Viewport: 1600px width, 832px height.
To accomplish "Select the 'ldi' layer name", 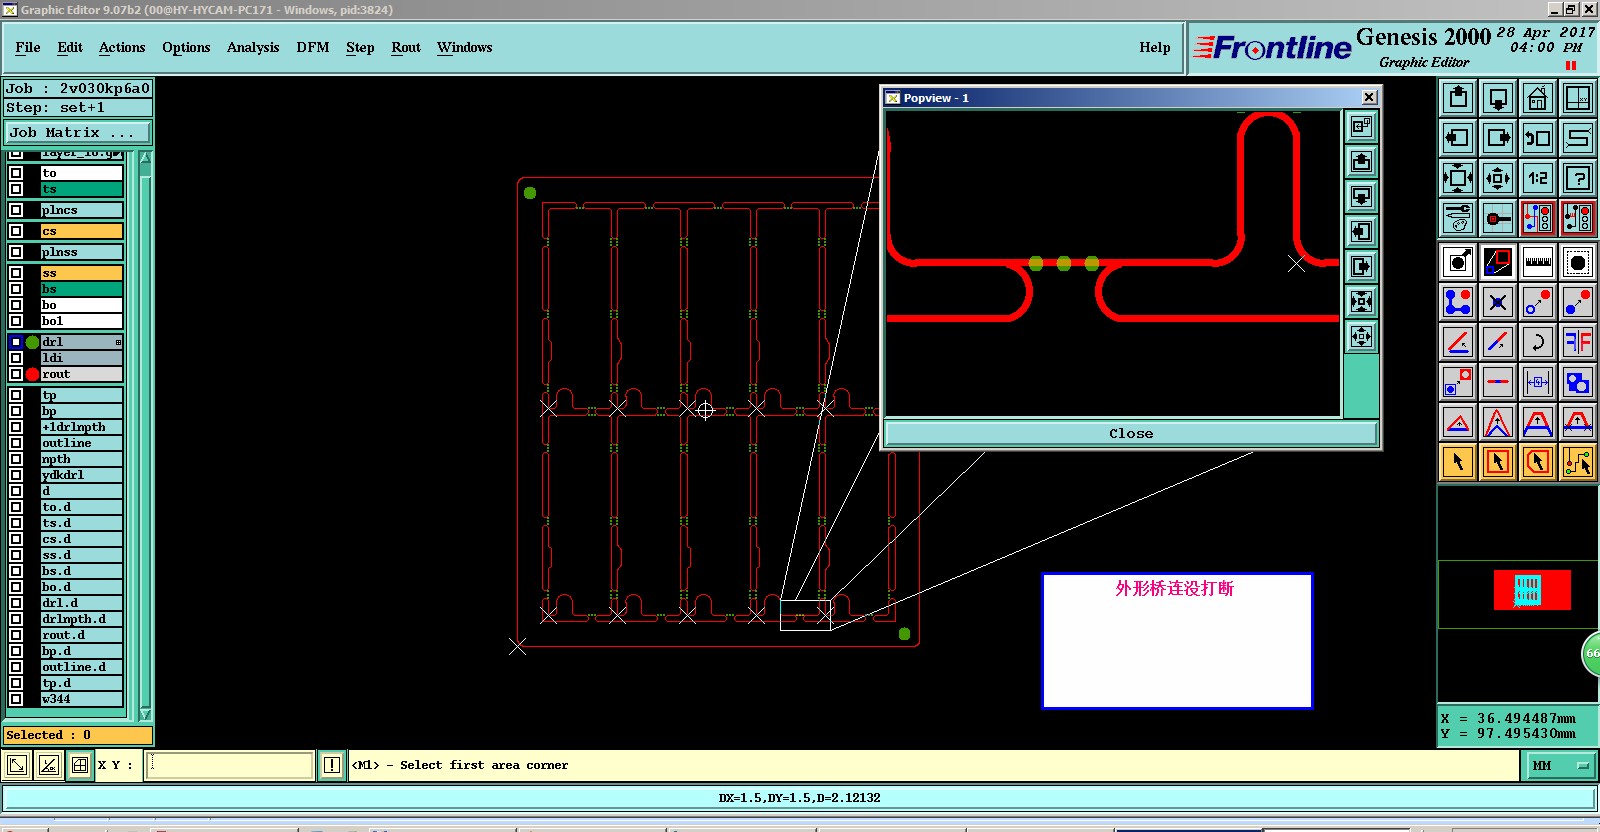I will pyautogui.click(x=81, y=358).
